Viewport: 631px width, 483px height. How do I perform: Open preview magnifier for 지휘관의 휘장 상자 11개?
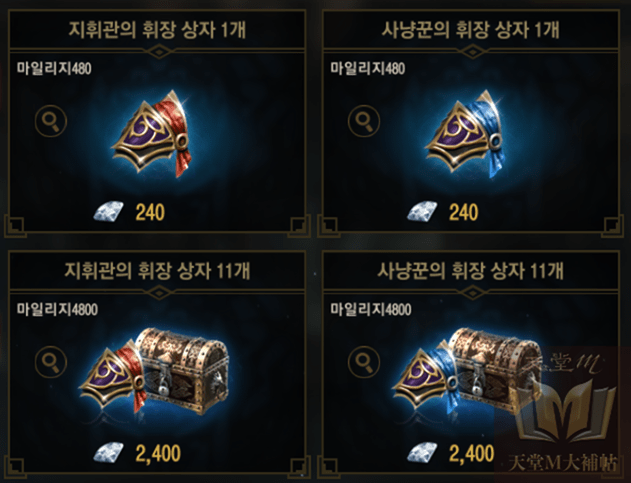point(51,361)
